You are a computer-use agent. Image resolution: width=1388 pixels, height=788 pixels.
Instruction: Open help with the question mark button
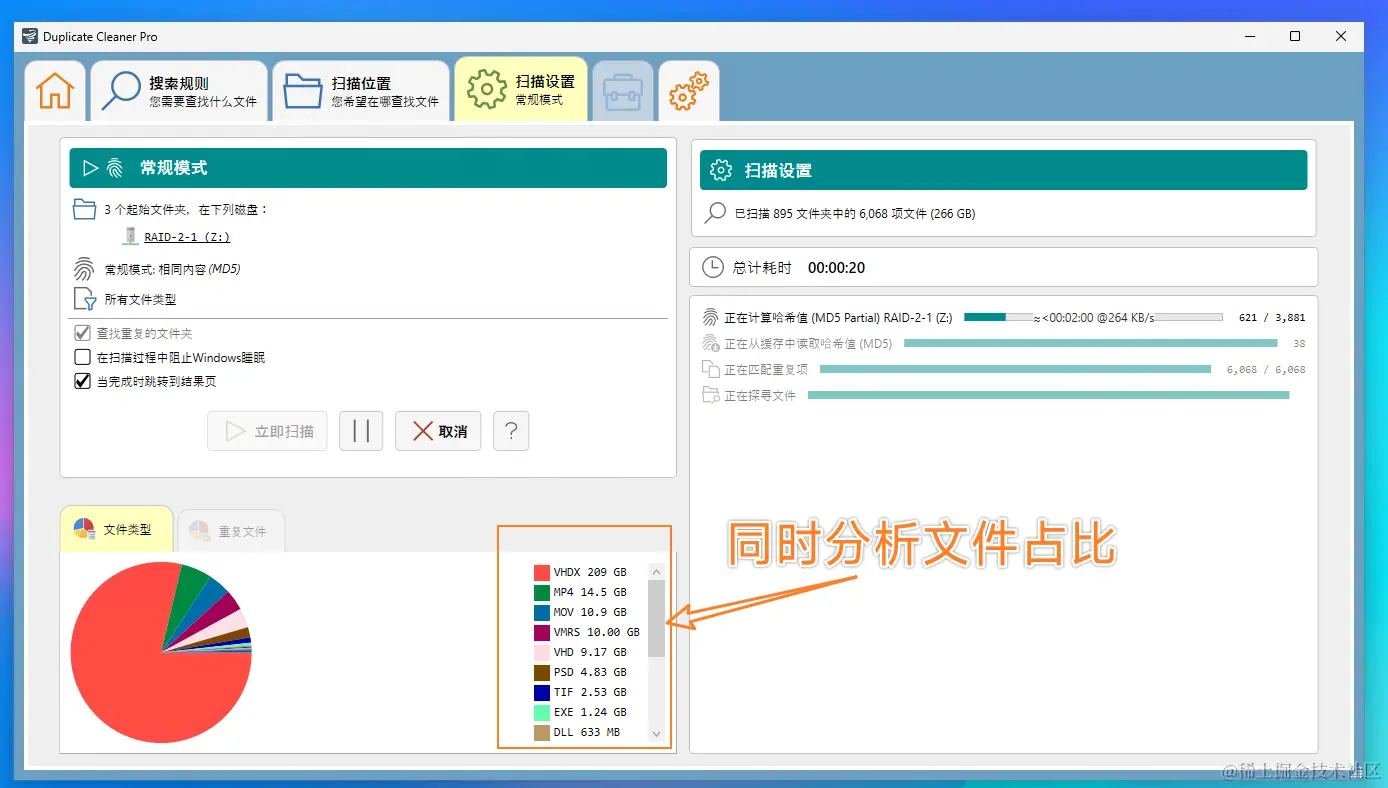pyautogui.click(x=511, y=431)
